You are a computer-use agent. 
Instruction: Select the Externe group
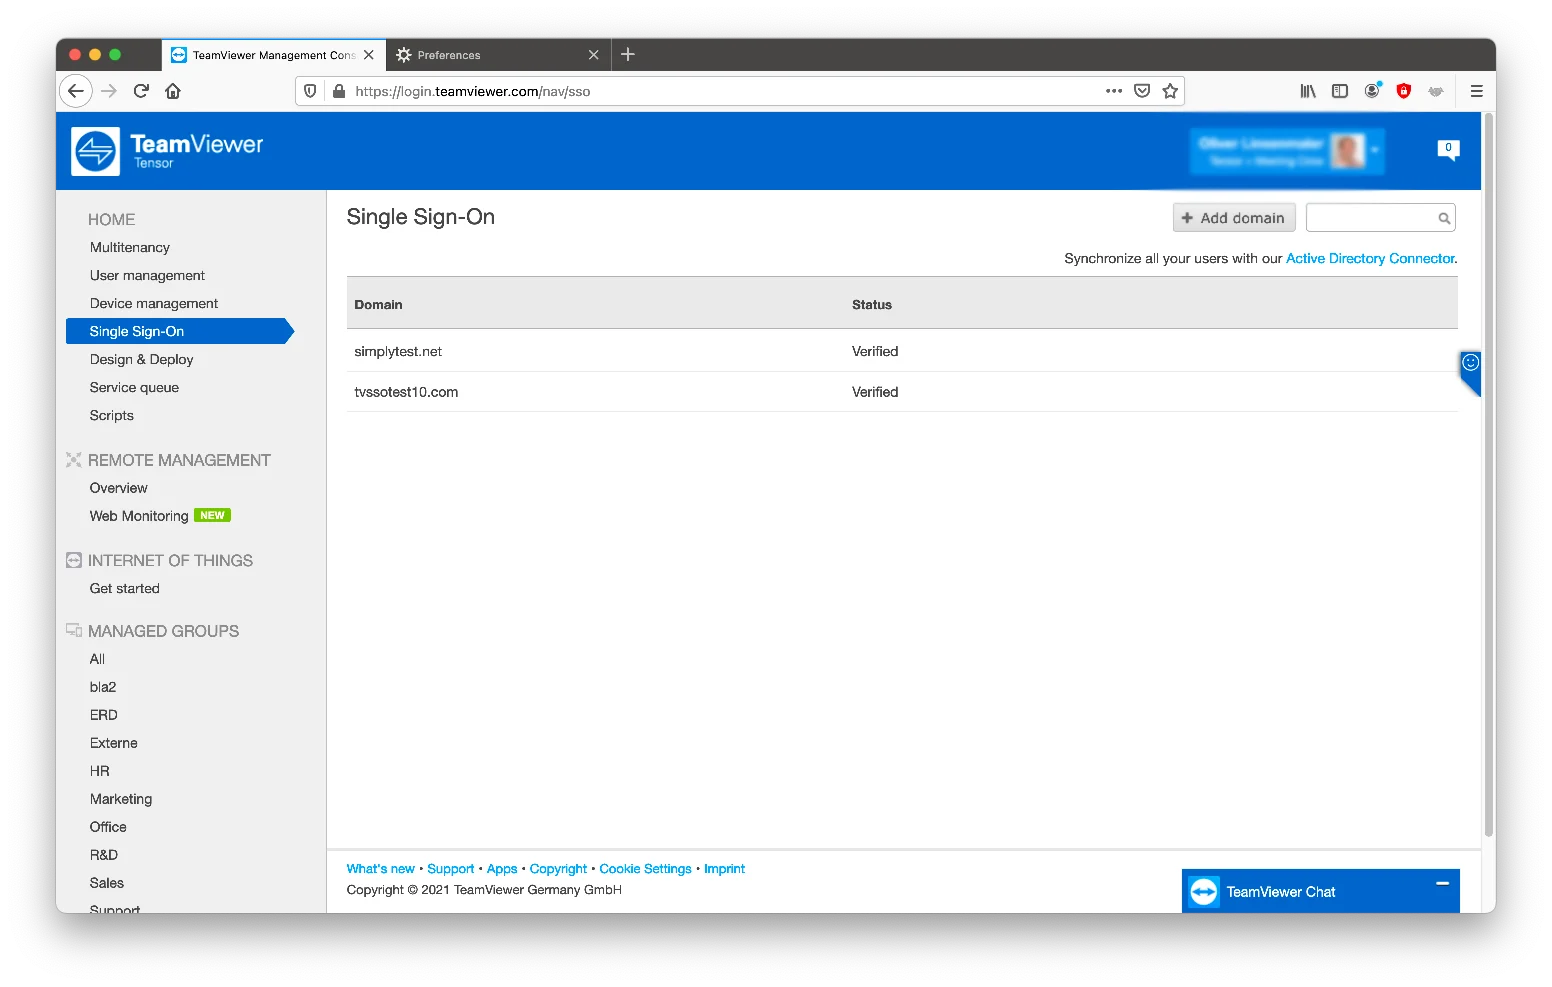[113, 743]
